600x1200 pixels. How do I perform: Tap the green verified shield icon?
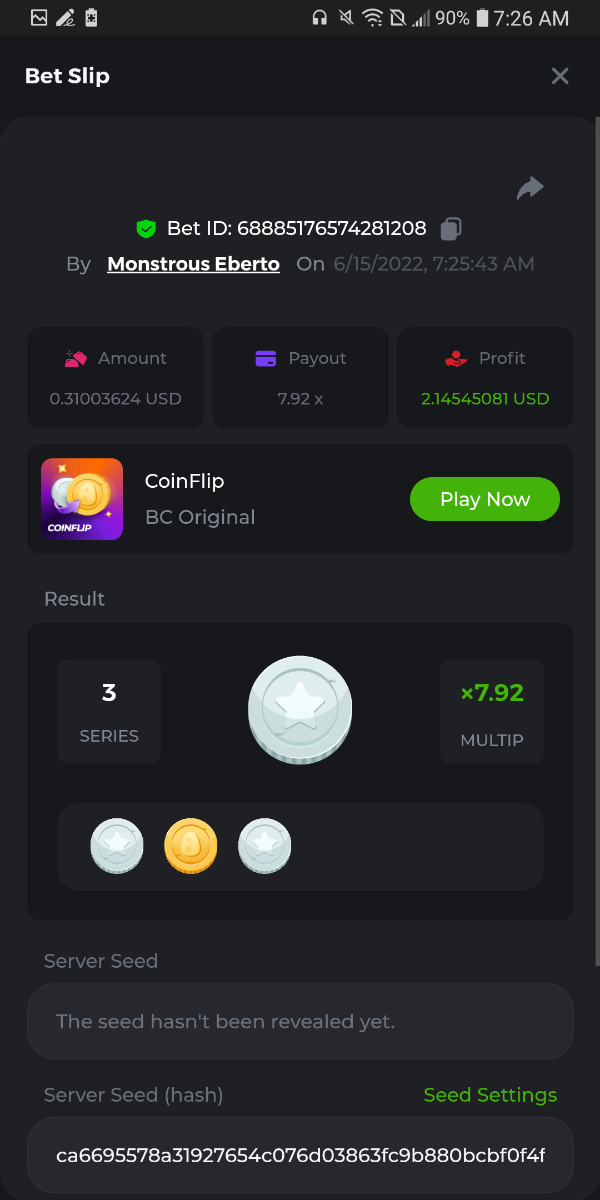click(x=146, y=229)
